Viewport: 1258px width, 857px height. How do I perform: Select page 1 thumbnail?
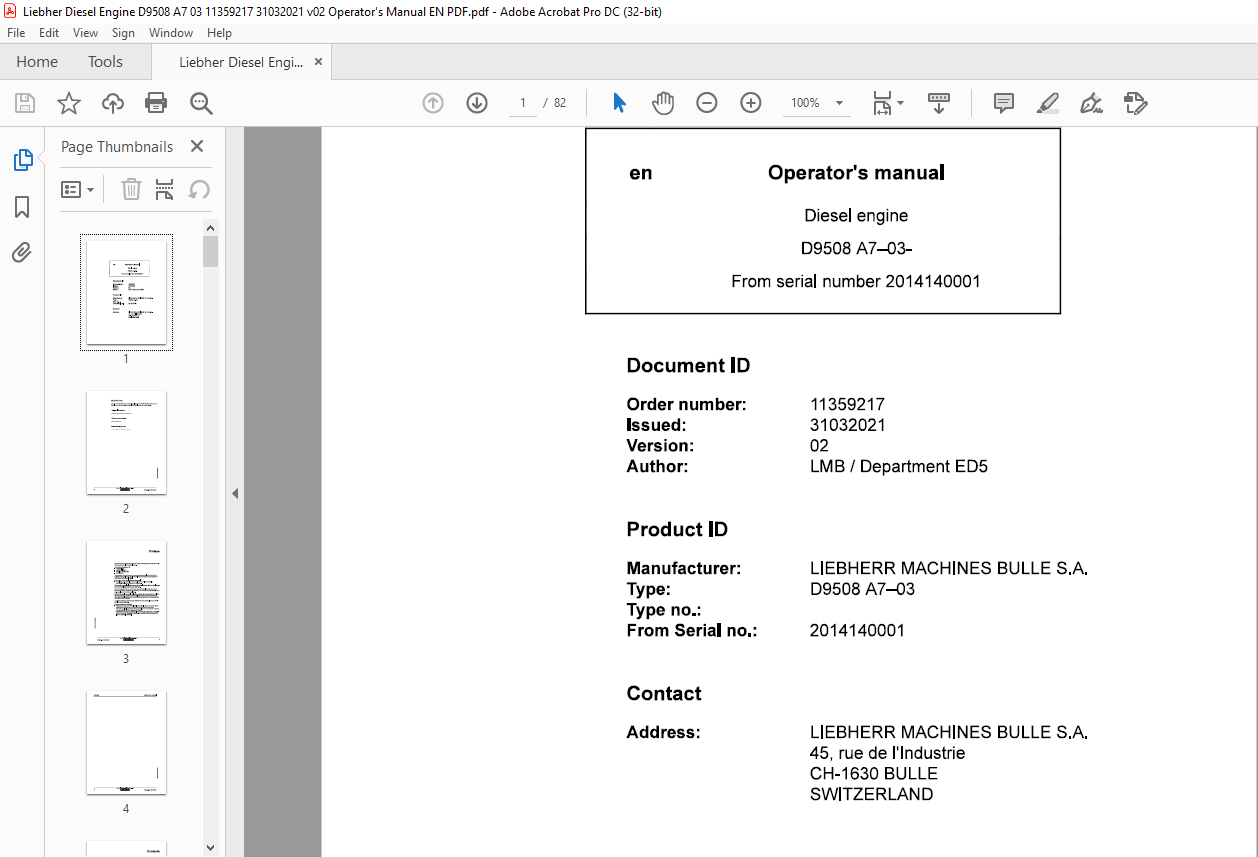[126, 292]
